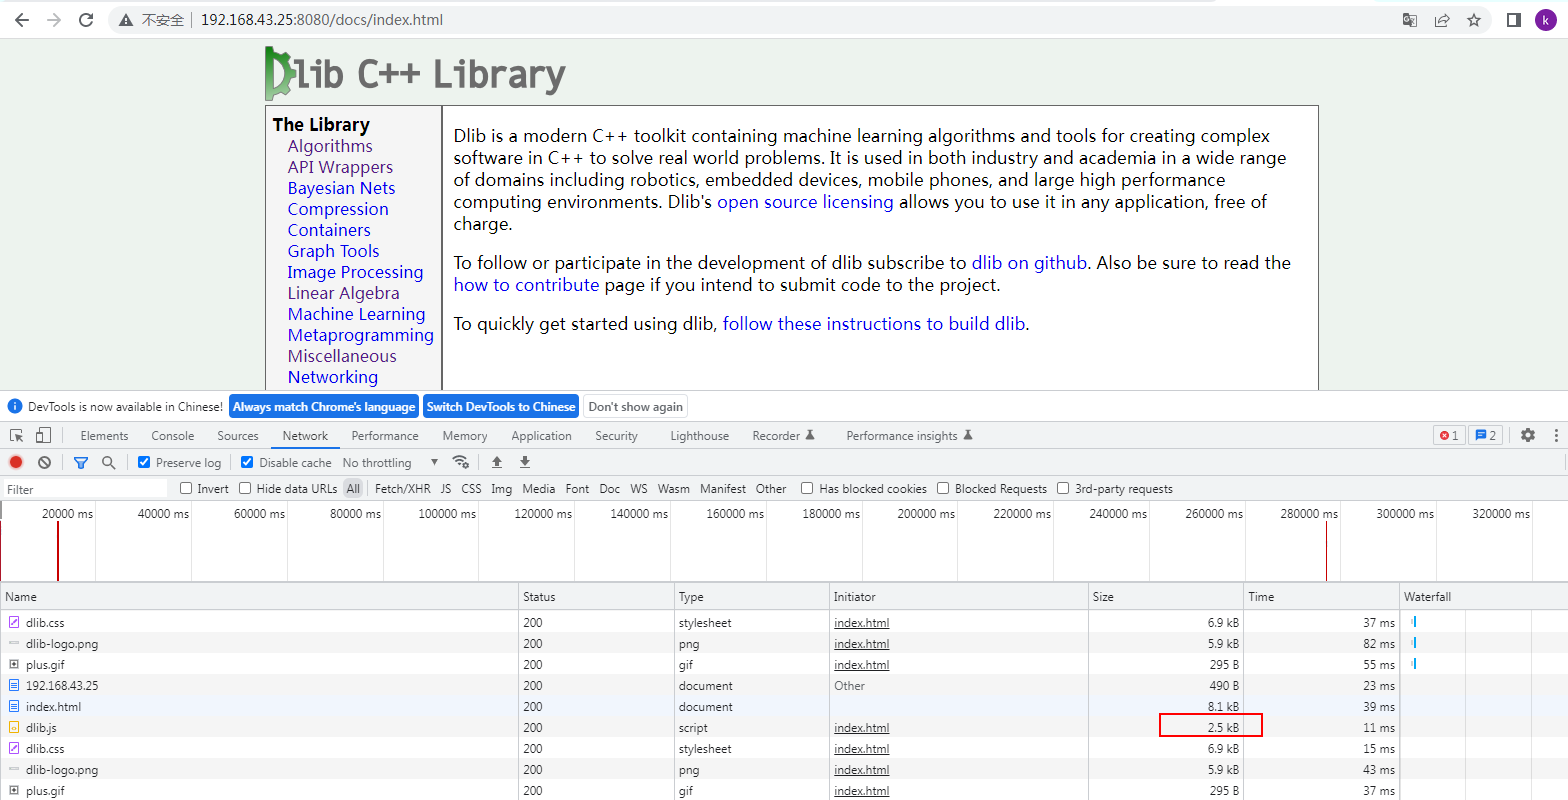Screen dimensions: 1568x800
Task: Open the Security tab
Action: point(616,436)
